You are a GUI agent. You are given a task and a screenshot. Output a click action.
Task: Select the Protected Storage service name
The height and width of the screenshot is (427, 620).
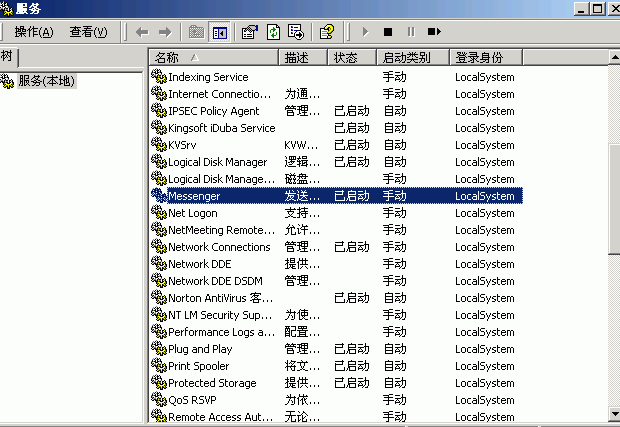pyautogui.click(x=212, y=383)
